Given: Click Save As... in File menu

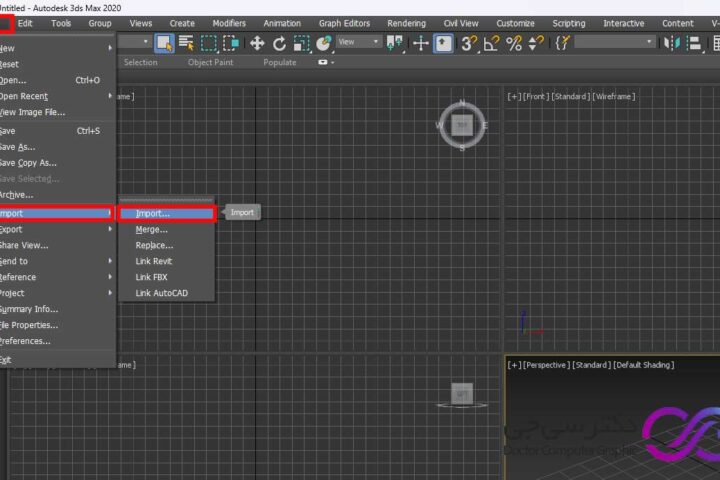Looking at the screenshot, I should 56,147.
